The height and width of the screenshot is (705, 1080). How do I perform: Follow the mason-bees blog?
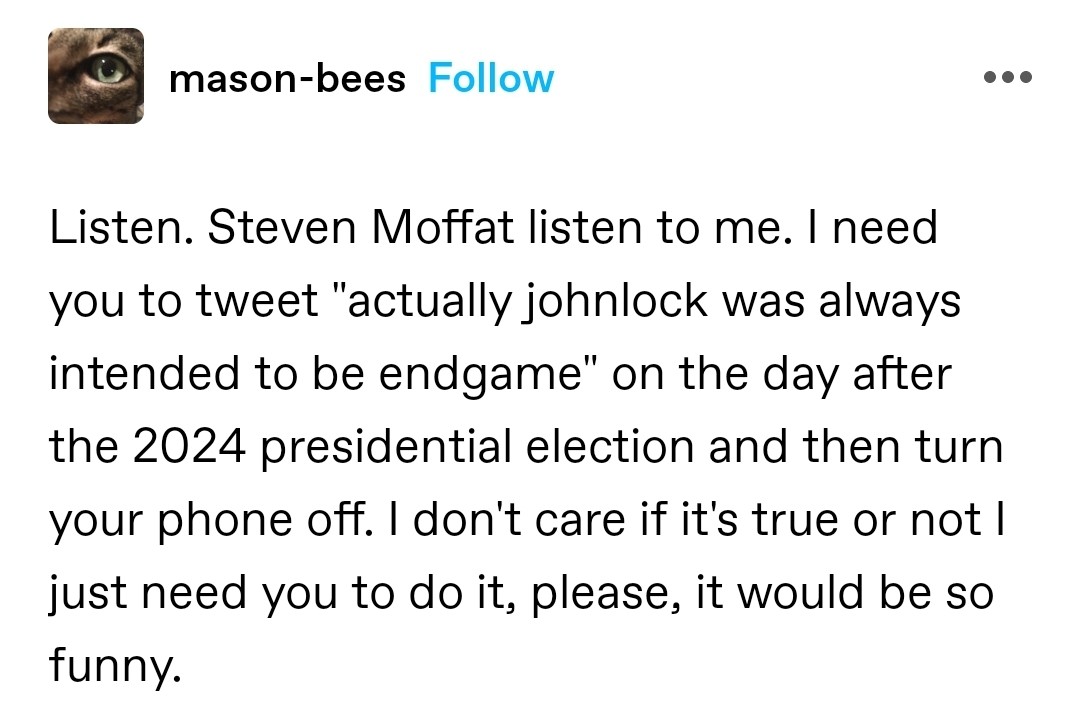coord(491,78)
